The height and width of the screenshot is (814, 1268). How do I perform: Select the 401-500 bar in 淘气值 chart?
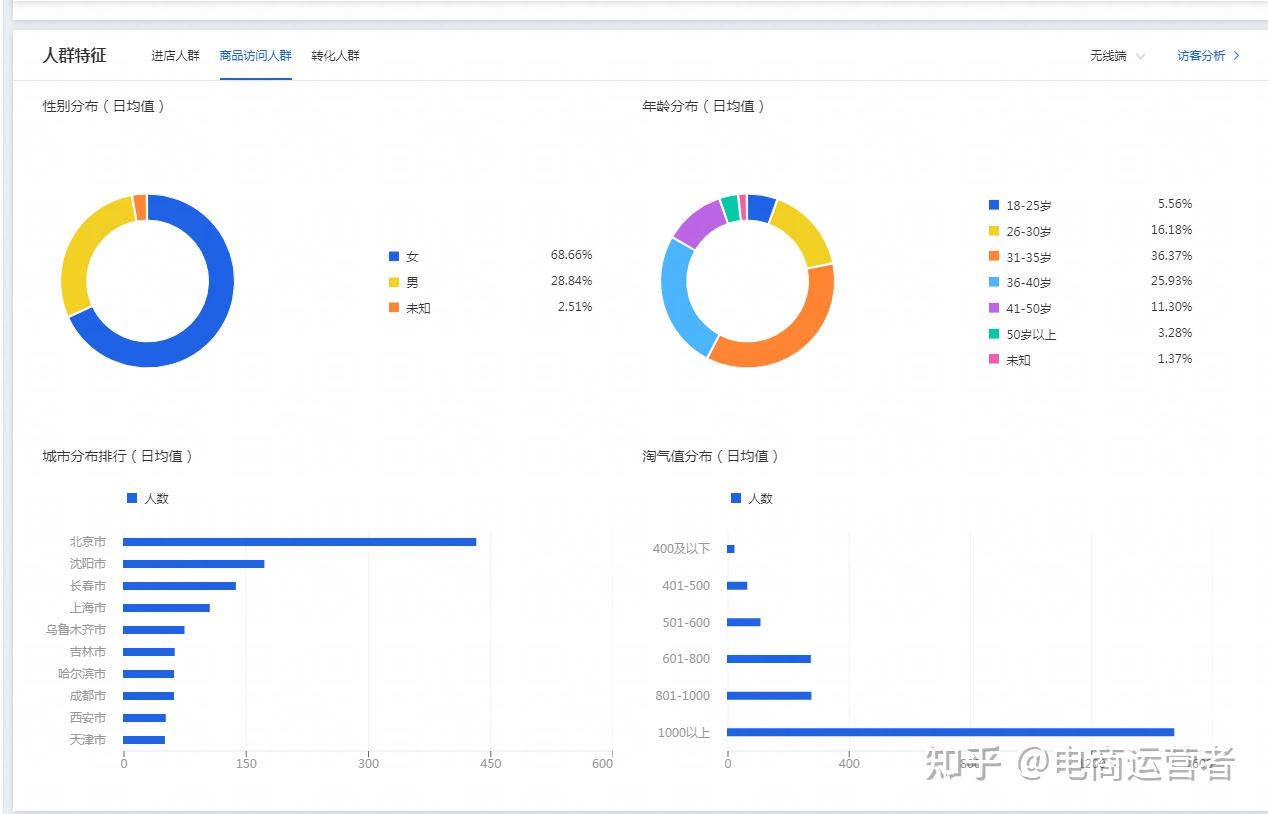(737, 586)
